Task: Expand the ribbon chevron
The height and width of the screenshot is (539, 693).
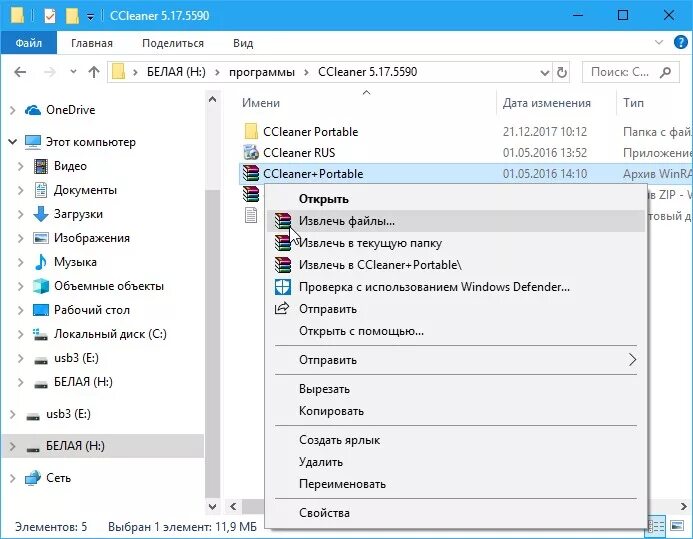Action: (659, 42)
